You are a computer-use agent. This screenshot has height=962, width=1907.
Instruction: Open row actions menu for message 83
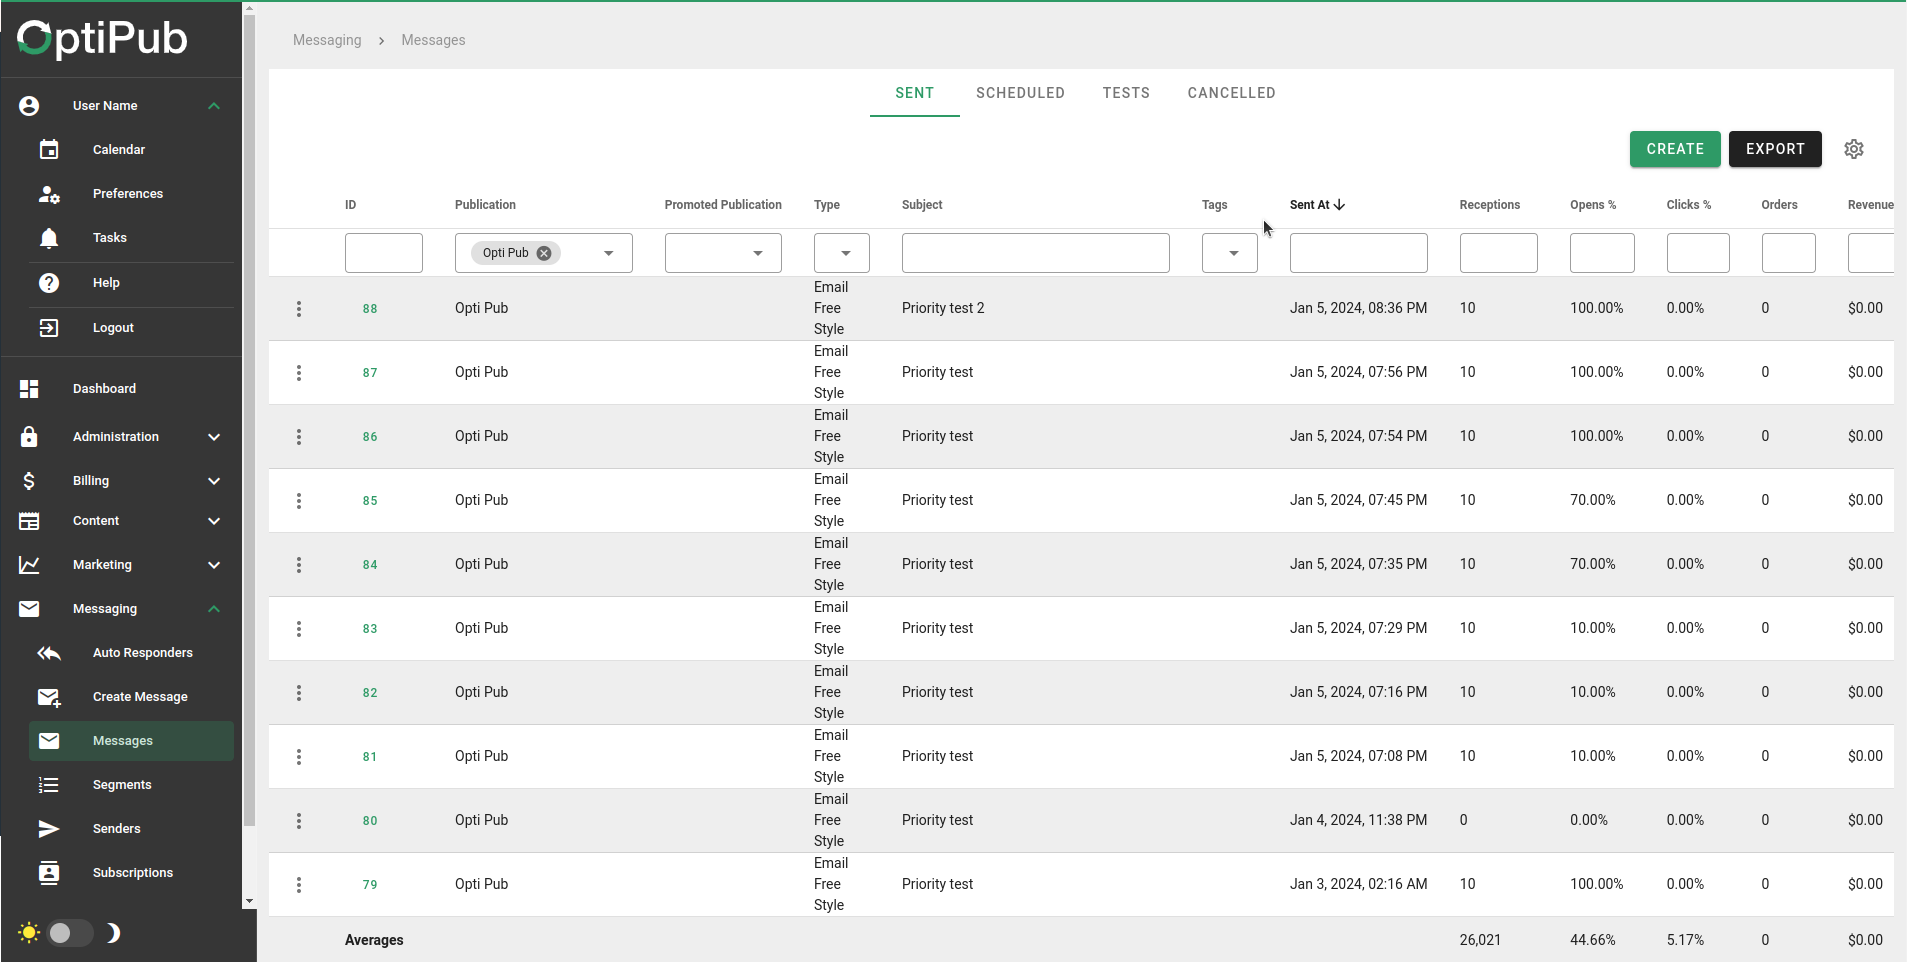(x=299, y=629)
